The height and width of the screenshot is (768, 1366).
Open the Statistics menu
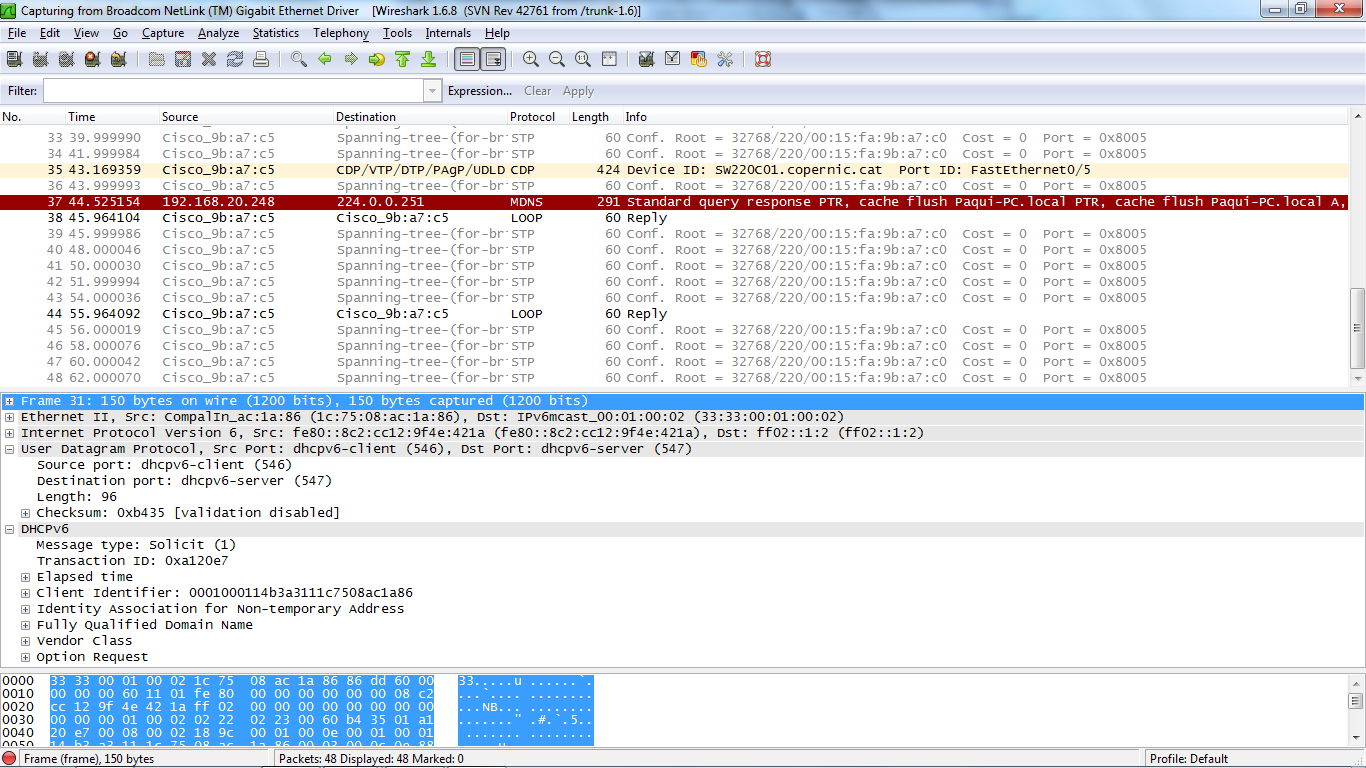pos(275,33)
